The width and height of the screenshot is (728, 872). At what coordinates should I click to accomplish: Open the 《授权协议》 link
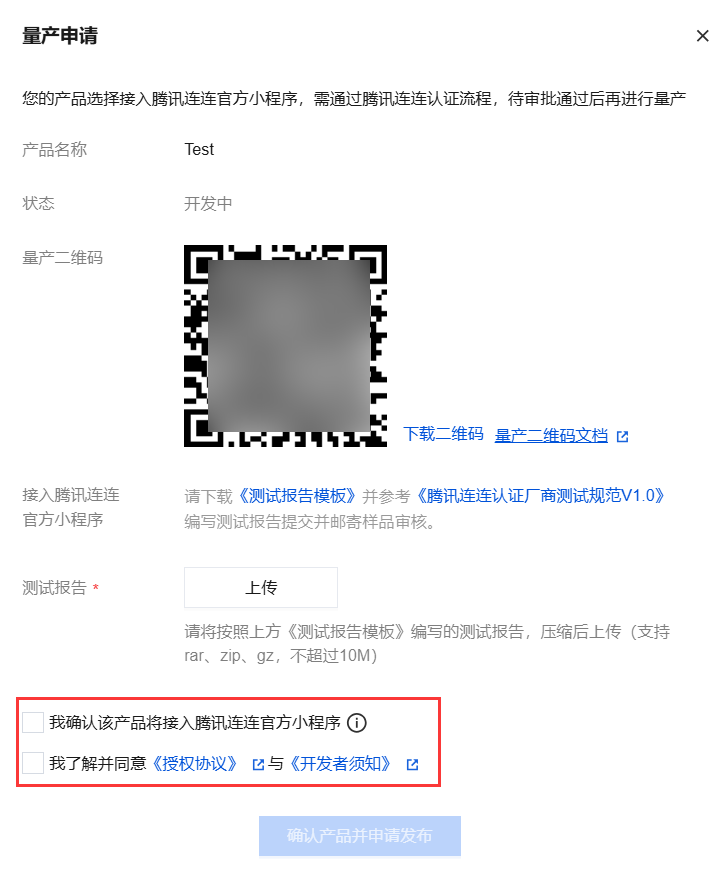pos(194,764)
